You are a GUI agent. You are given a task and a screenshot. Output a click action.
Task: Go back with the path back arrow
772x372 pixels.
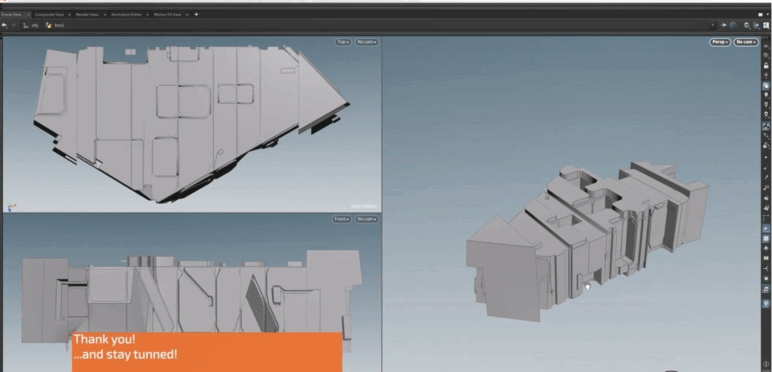[4, 25]
